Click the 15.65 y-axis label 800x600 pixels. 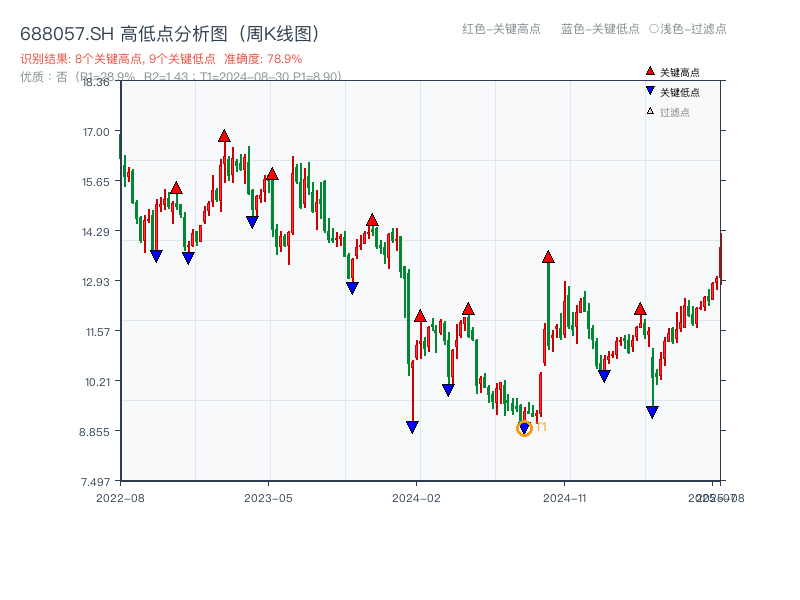96,182
